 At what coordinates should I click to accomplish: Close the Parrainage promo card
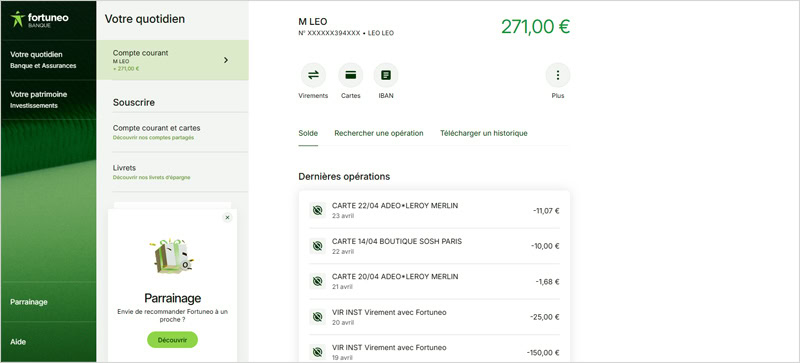tap(228, 217)
